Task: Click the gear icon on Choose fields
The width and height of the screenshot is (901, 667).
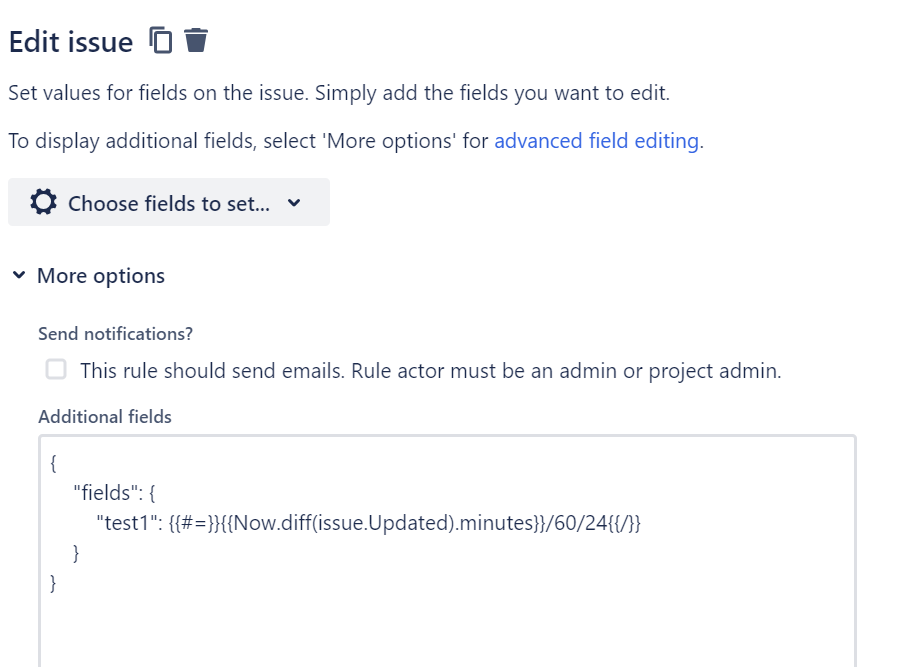Action: click(44, 202)
